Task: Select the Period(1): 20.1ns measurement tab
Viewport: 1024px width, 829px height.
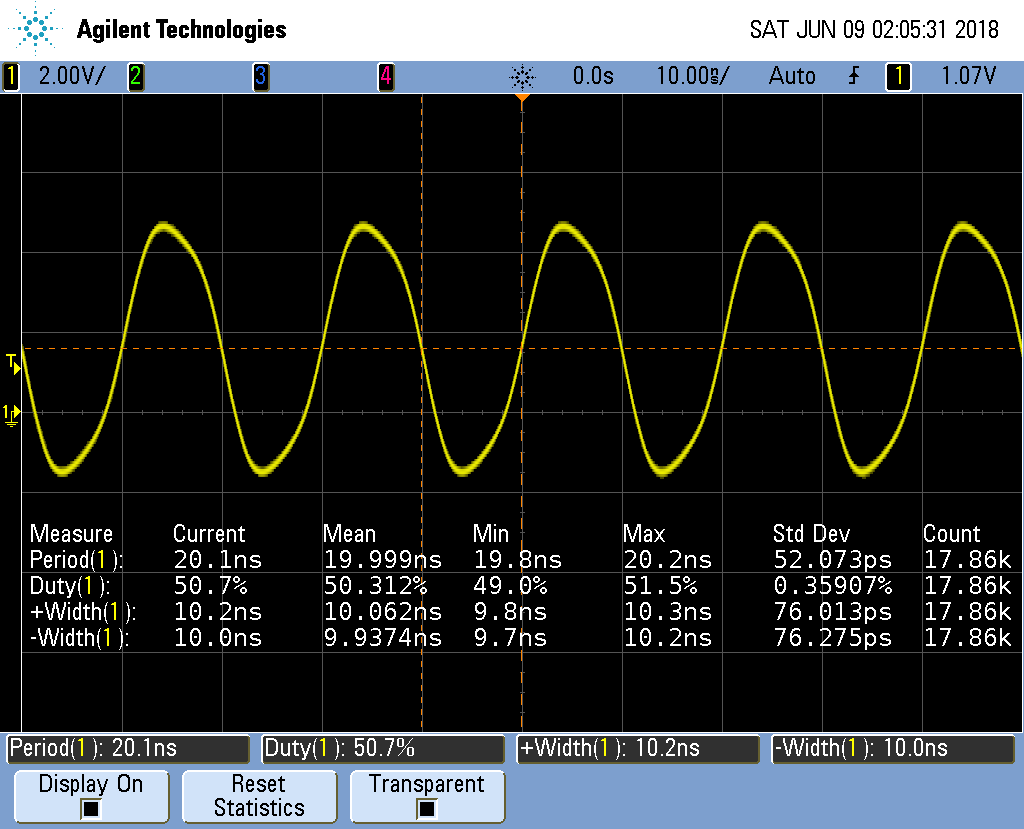Action: click(x=128, y=748)
